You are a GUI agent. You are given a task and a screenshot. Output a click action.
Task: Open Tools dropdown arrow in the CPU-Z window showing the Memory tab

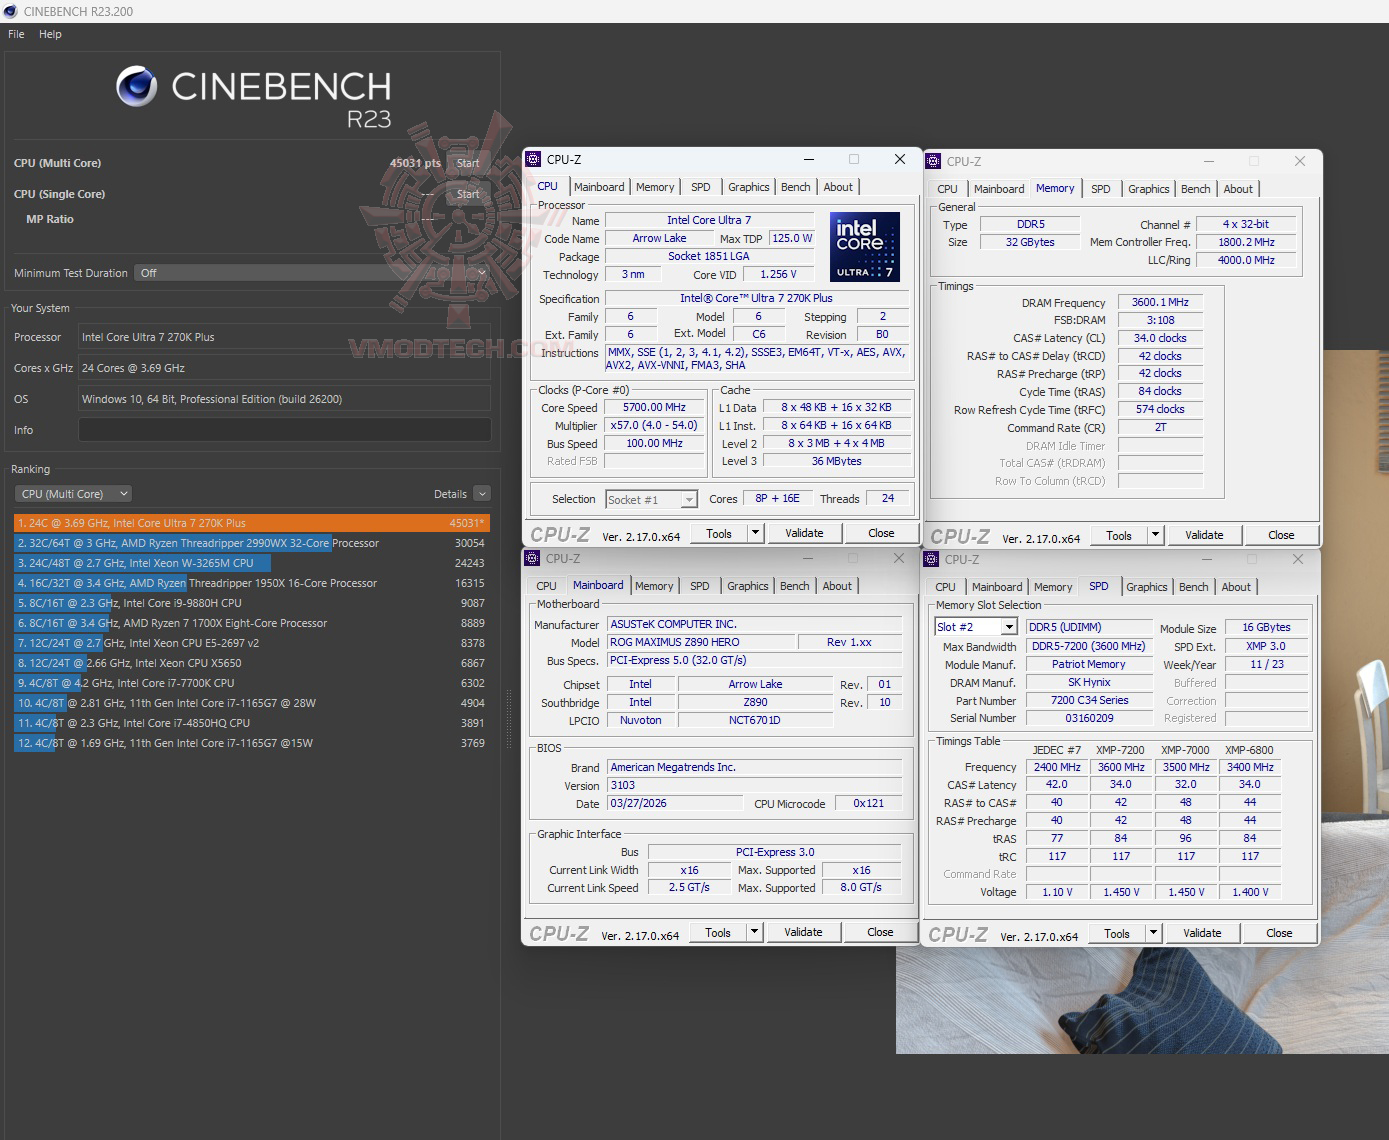[x=1156, y=536]
